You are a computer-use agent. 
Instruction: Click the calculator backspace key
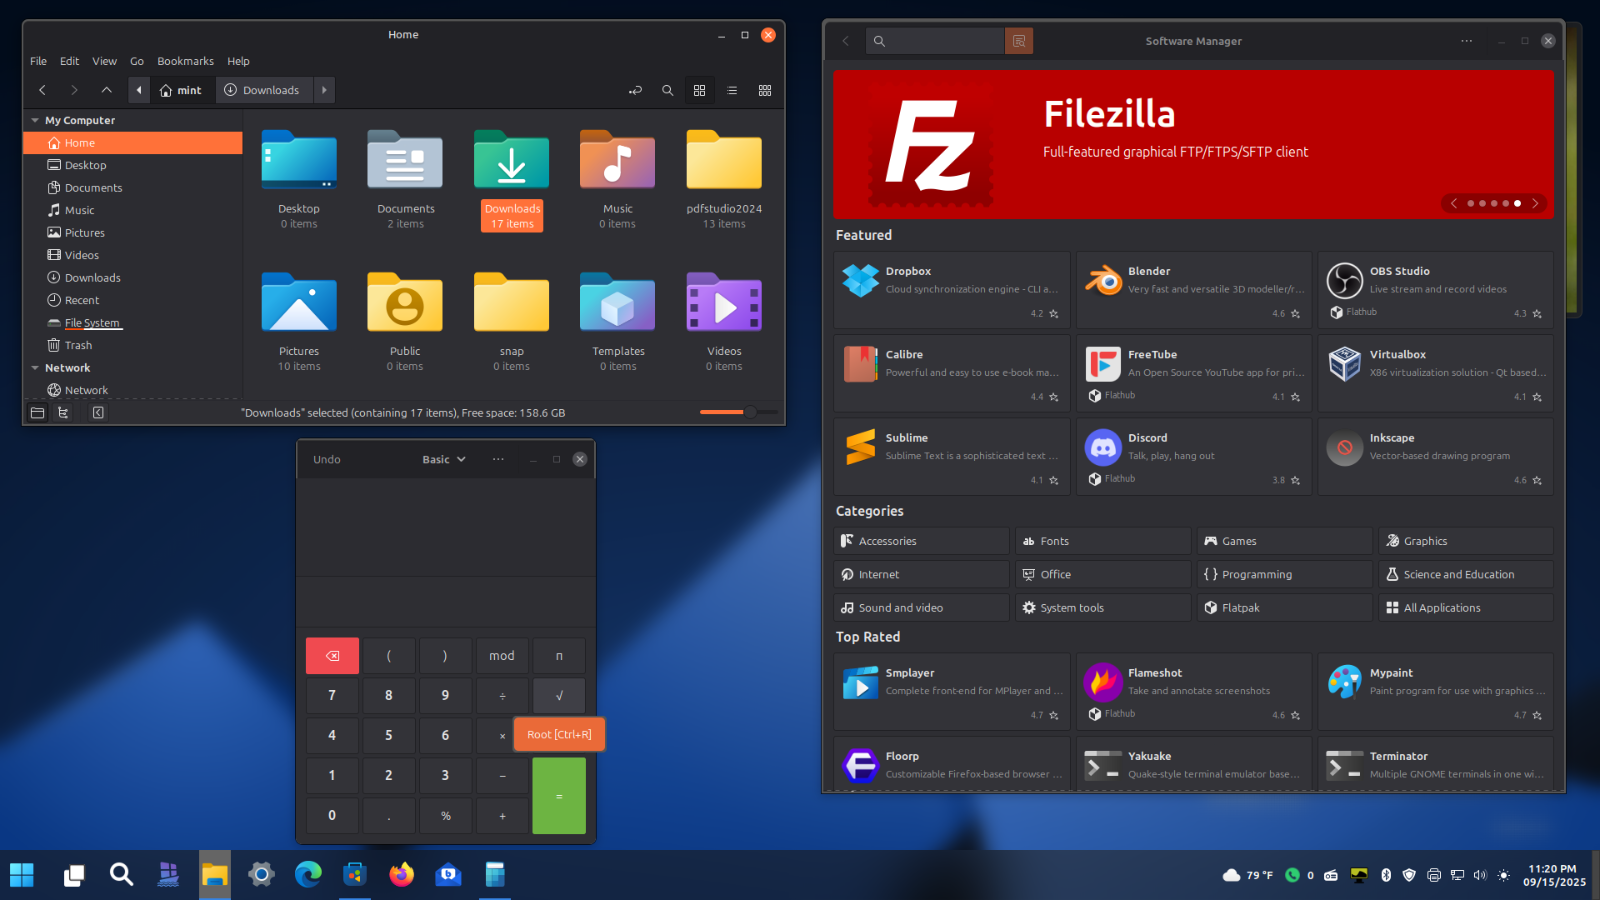(x=332, y=656)
